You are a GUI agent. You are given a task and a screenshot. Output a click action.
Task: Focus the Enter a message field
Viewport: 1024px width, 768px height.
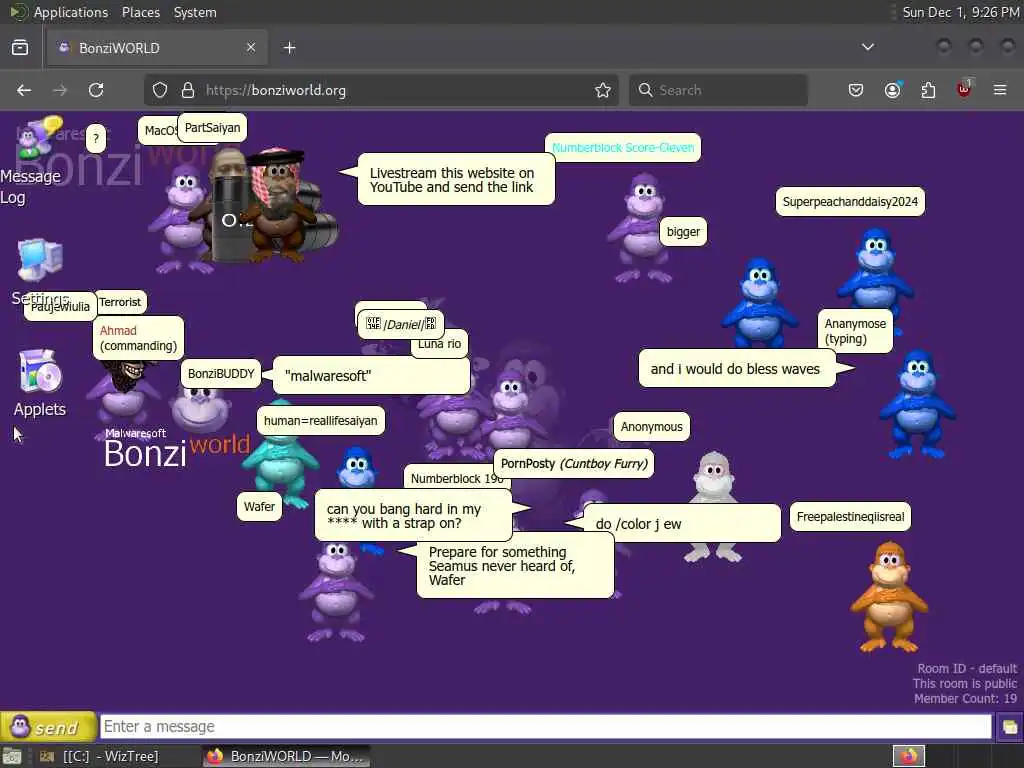coord(545,726)
